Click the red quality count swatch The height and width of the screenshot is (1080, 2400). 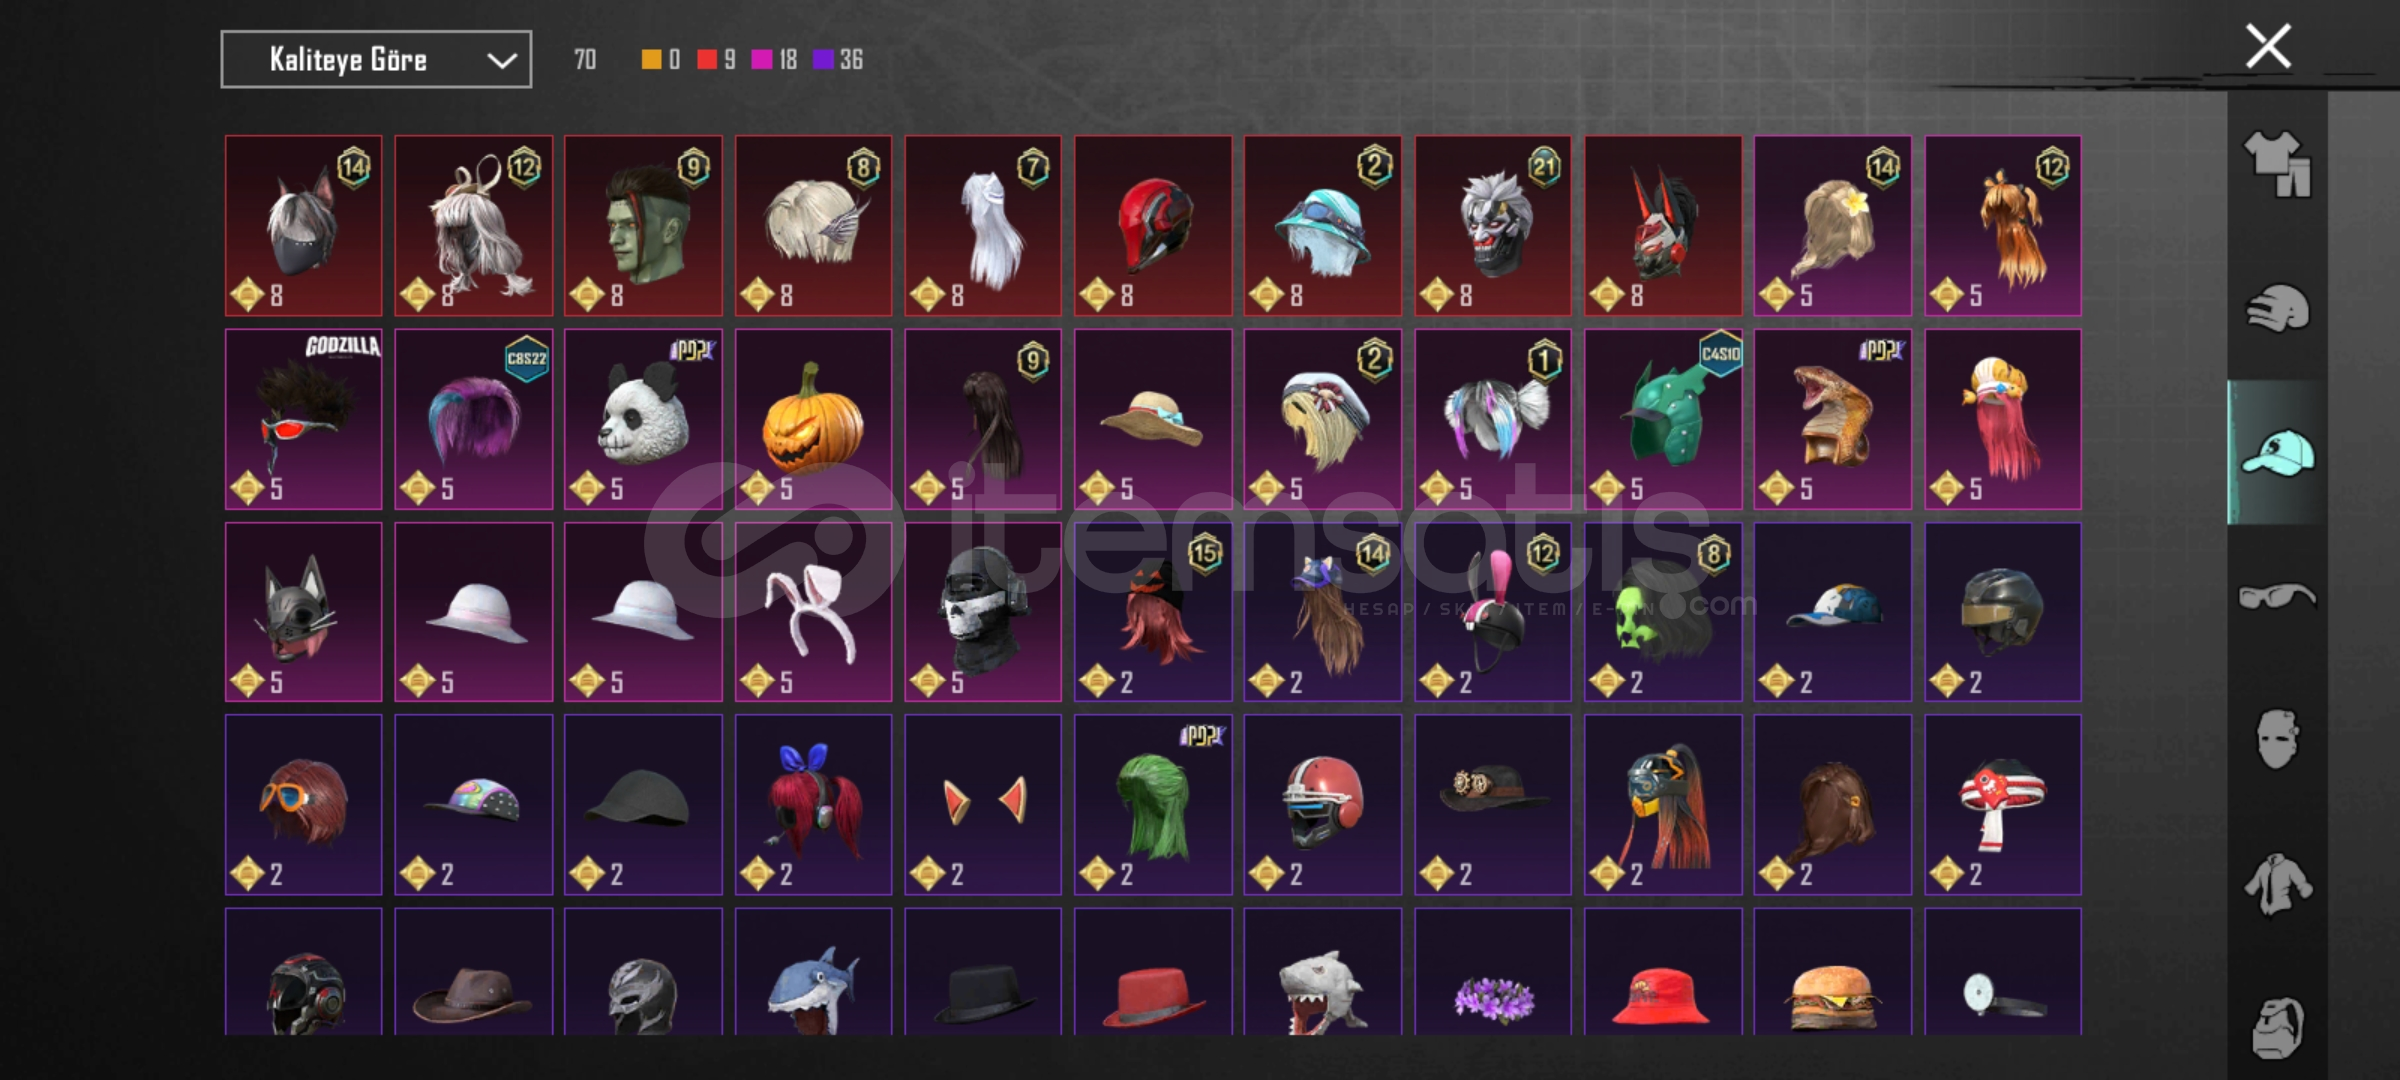707,60
